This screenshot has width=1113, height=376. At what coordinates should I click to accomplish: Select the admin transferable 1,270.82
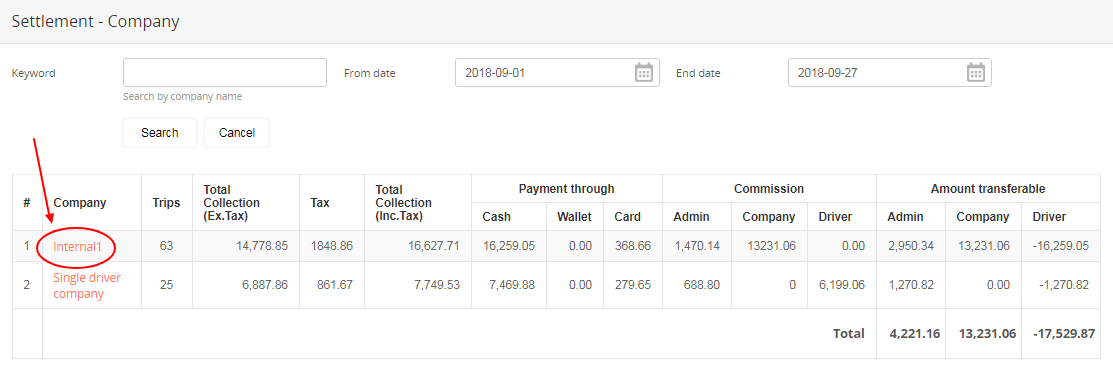[x=911, y=285]
